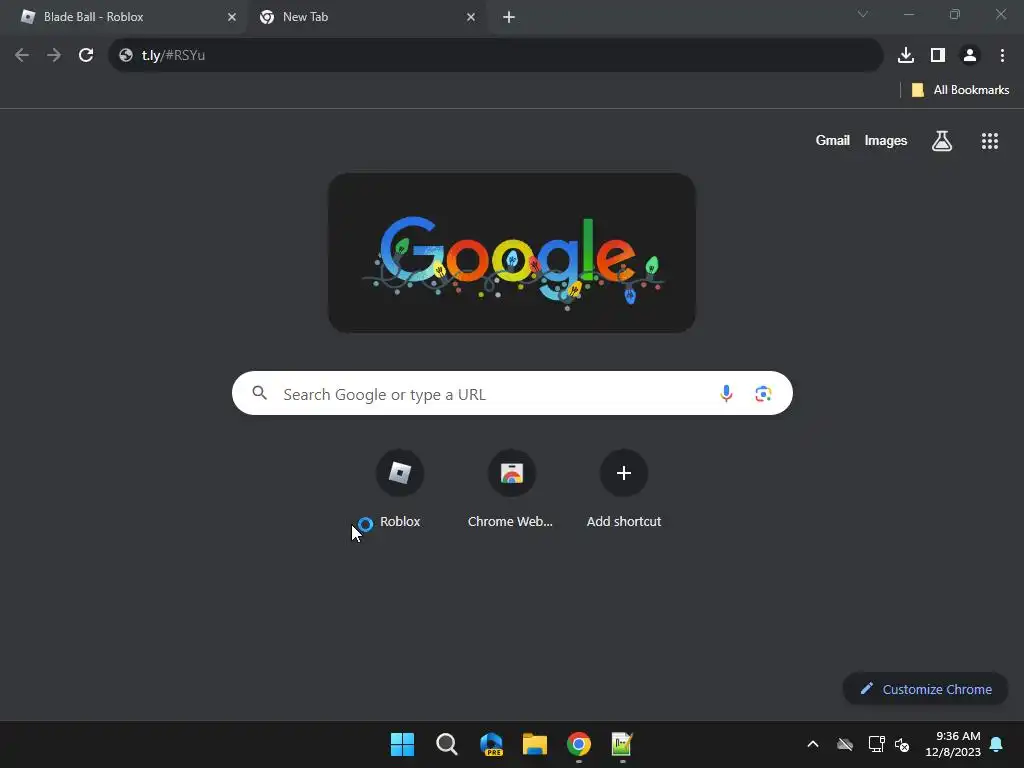
Task: Click the Chrome icon in the taskbar
Action: click(579, 744)
